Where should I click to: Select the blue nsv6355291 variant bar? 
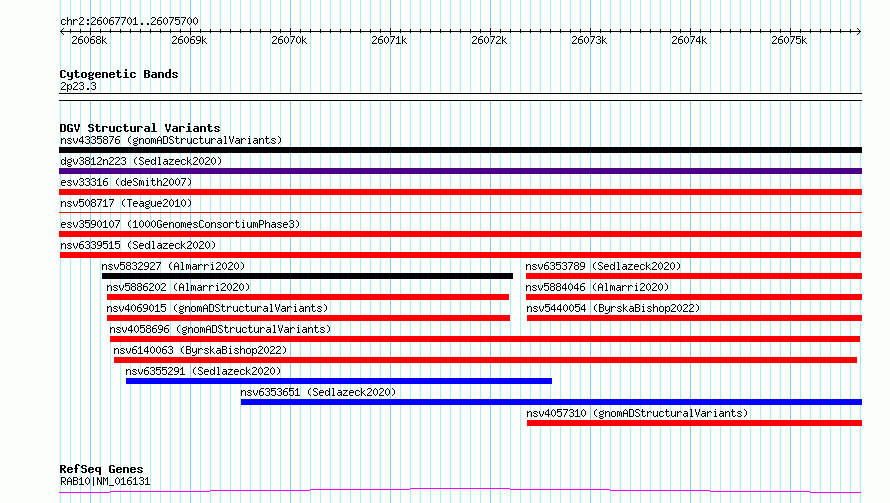point(339,381)
